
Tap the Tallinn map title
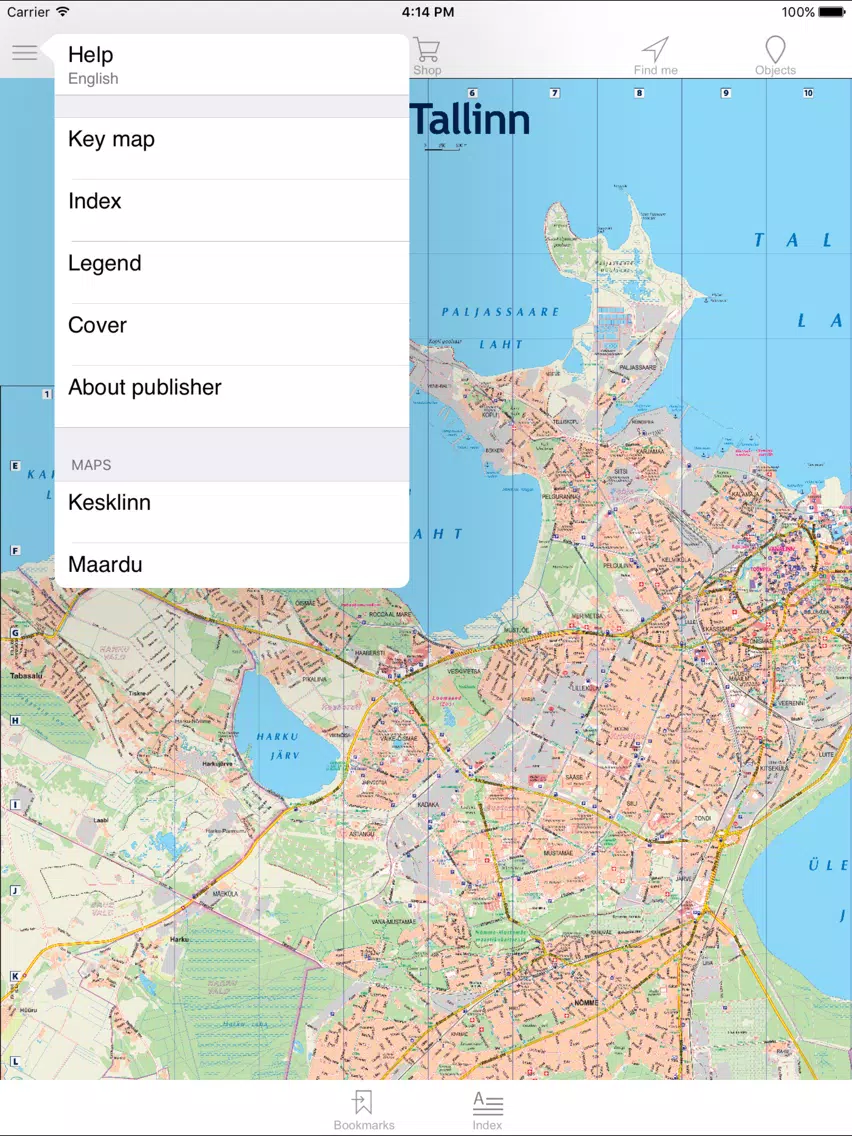pos(470,120)
